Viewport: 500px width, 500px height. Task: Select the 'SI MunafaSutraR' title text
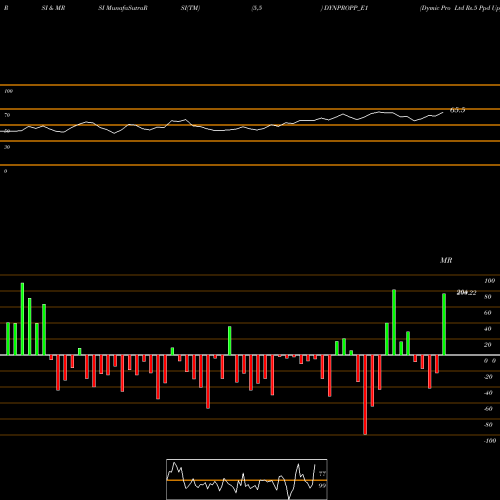point(123,8)
